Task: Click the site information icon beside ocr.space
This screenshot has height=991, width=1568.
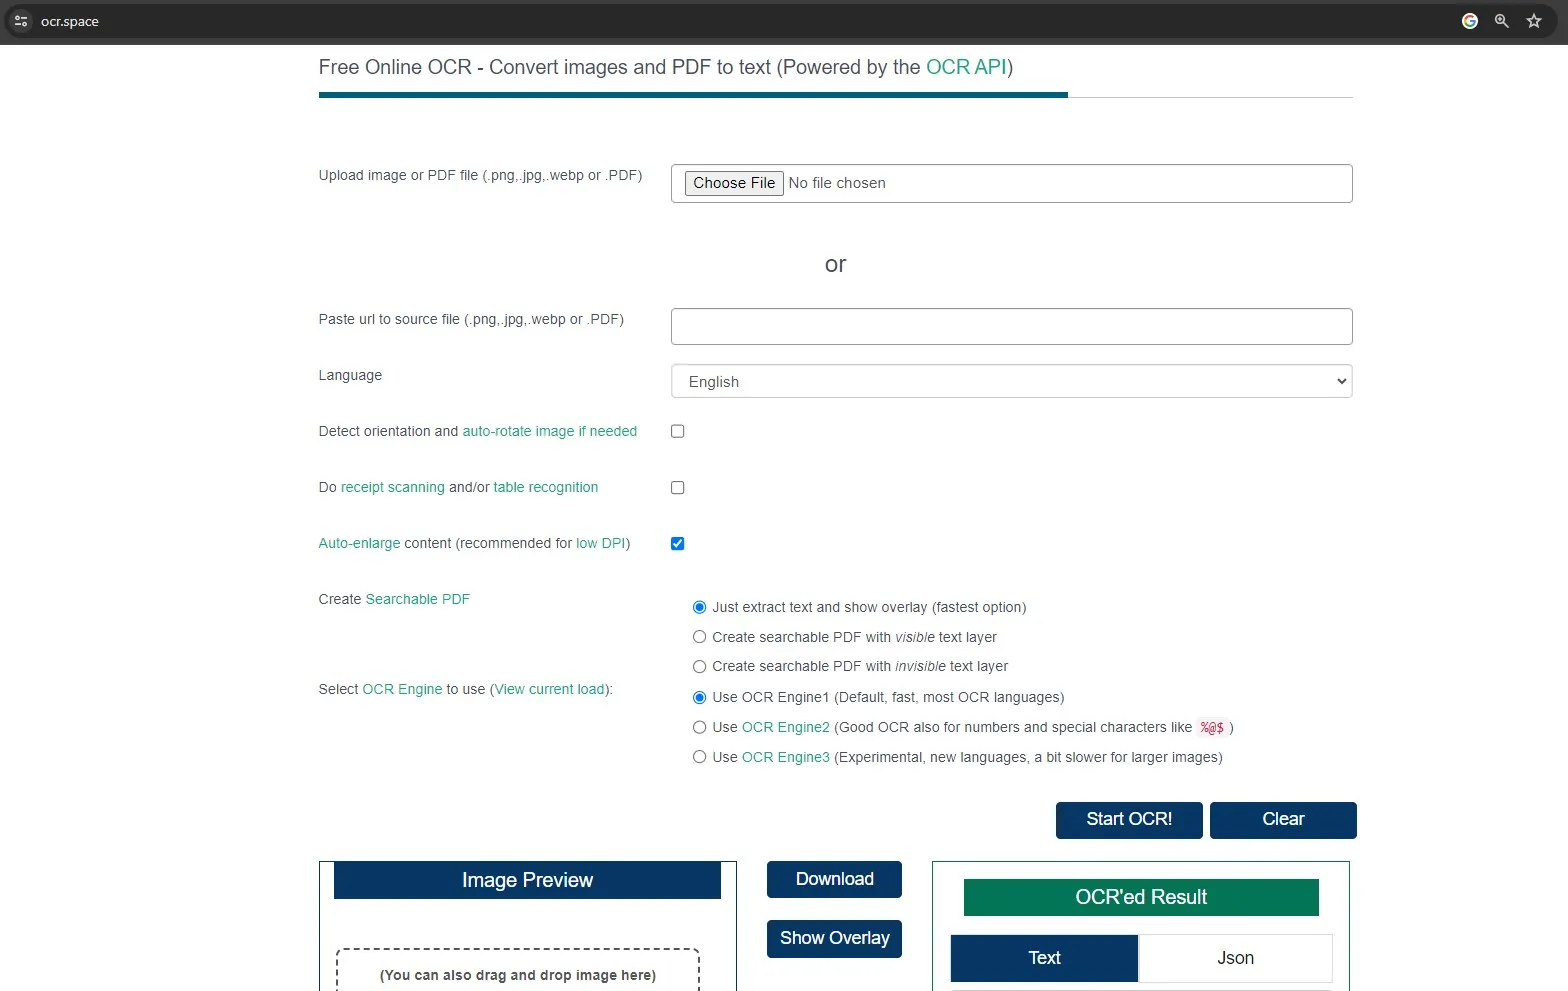Action: click(x=21, y=21)
